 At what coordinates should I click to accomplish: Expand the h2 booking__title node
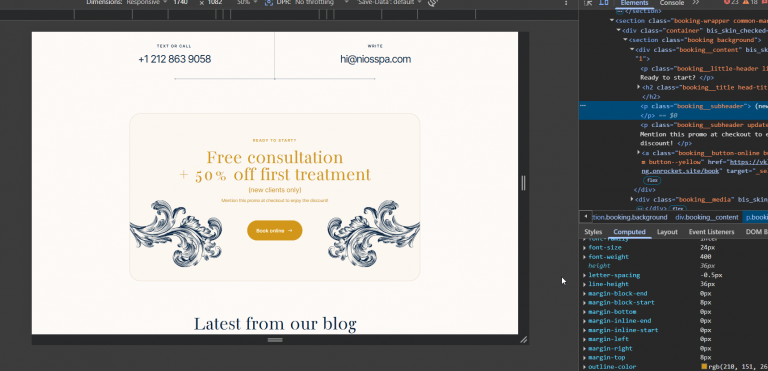coord(639,87)
